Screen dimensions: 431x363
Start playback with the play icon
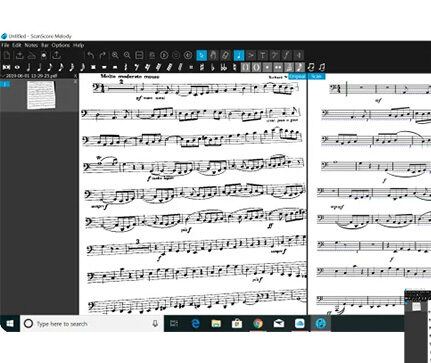(164, 55)
